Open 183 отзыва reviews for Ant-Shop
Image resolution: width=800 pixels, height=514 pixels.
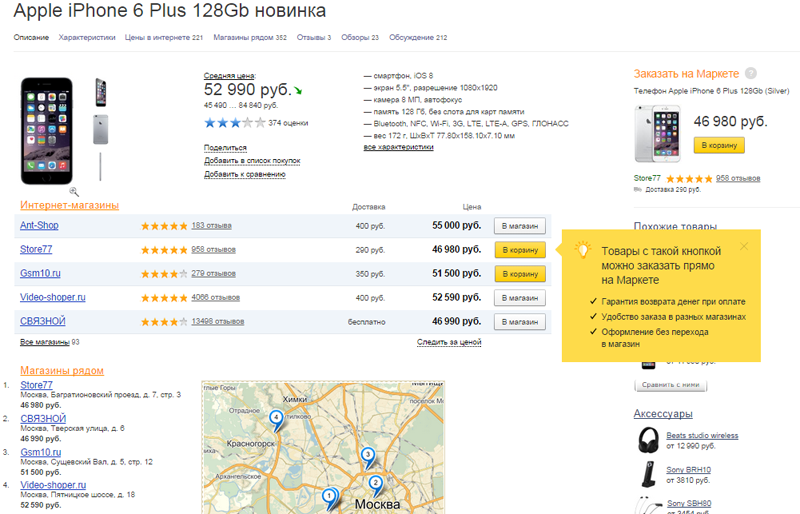click(211, 226)
